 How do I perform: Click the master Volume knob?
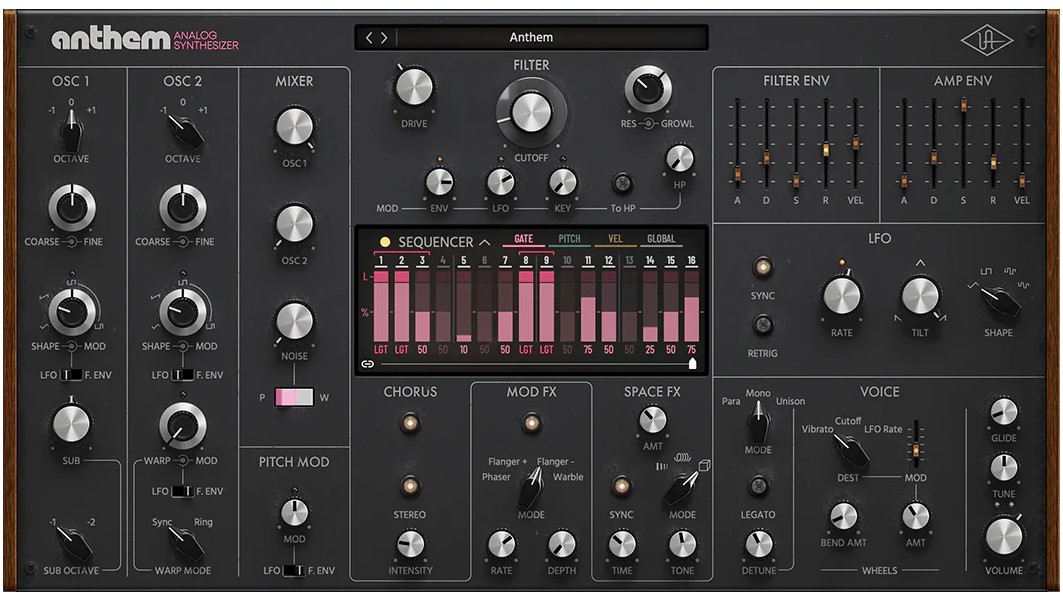tap(1003, 537)
